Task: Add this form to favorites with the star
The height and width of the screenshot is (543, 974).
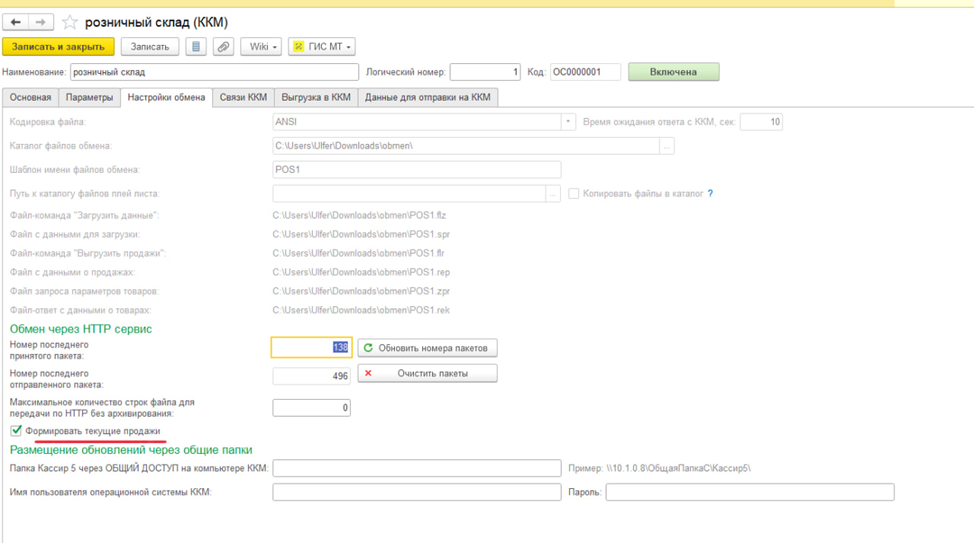Action: click(x=70, y=22)
